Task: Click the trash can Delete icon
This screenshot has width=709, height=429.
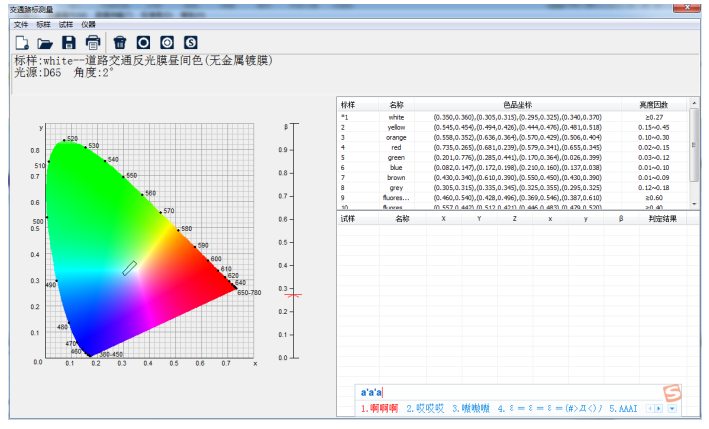Action: (120, 42)
